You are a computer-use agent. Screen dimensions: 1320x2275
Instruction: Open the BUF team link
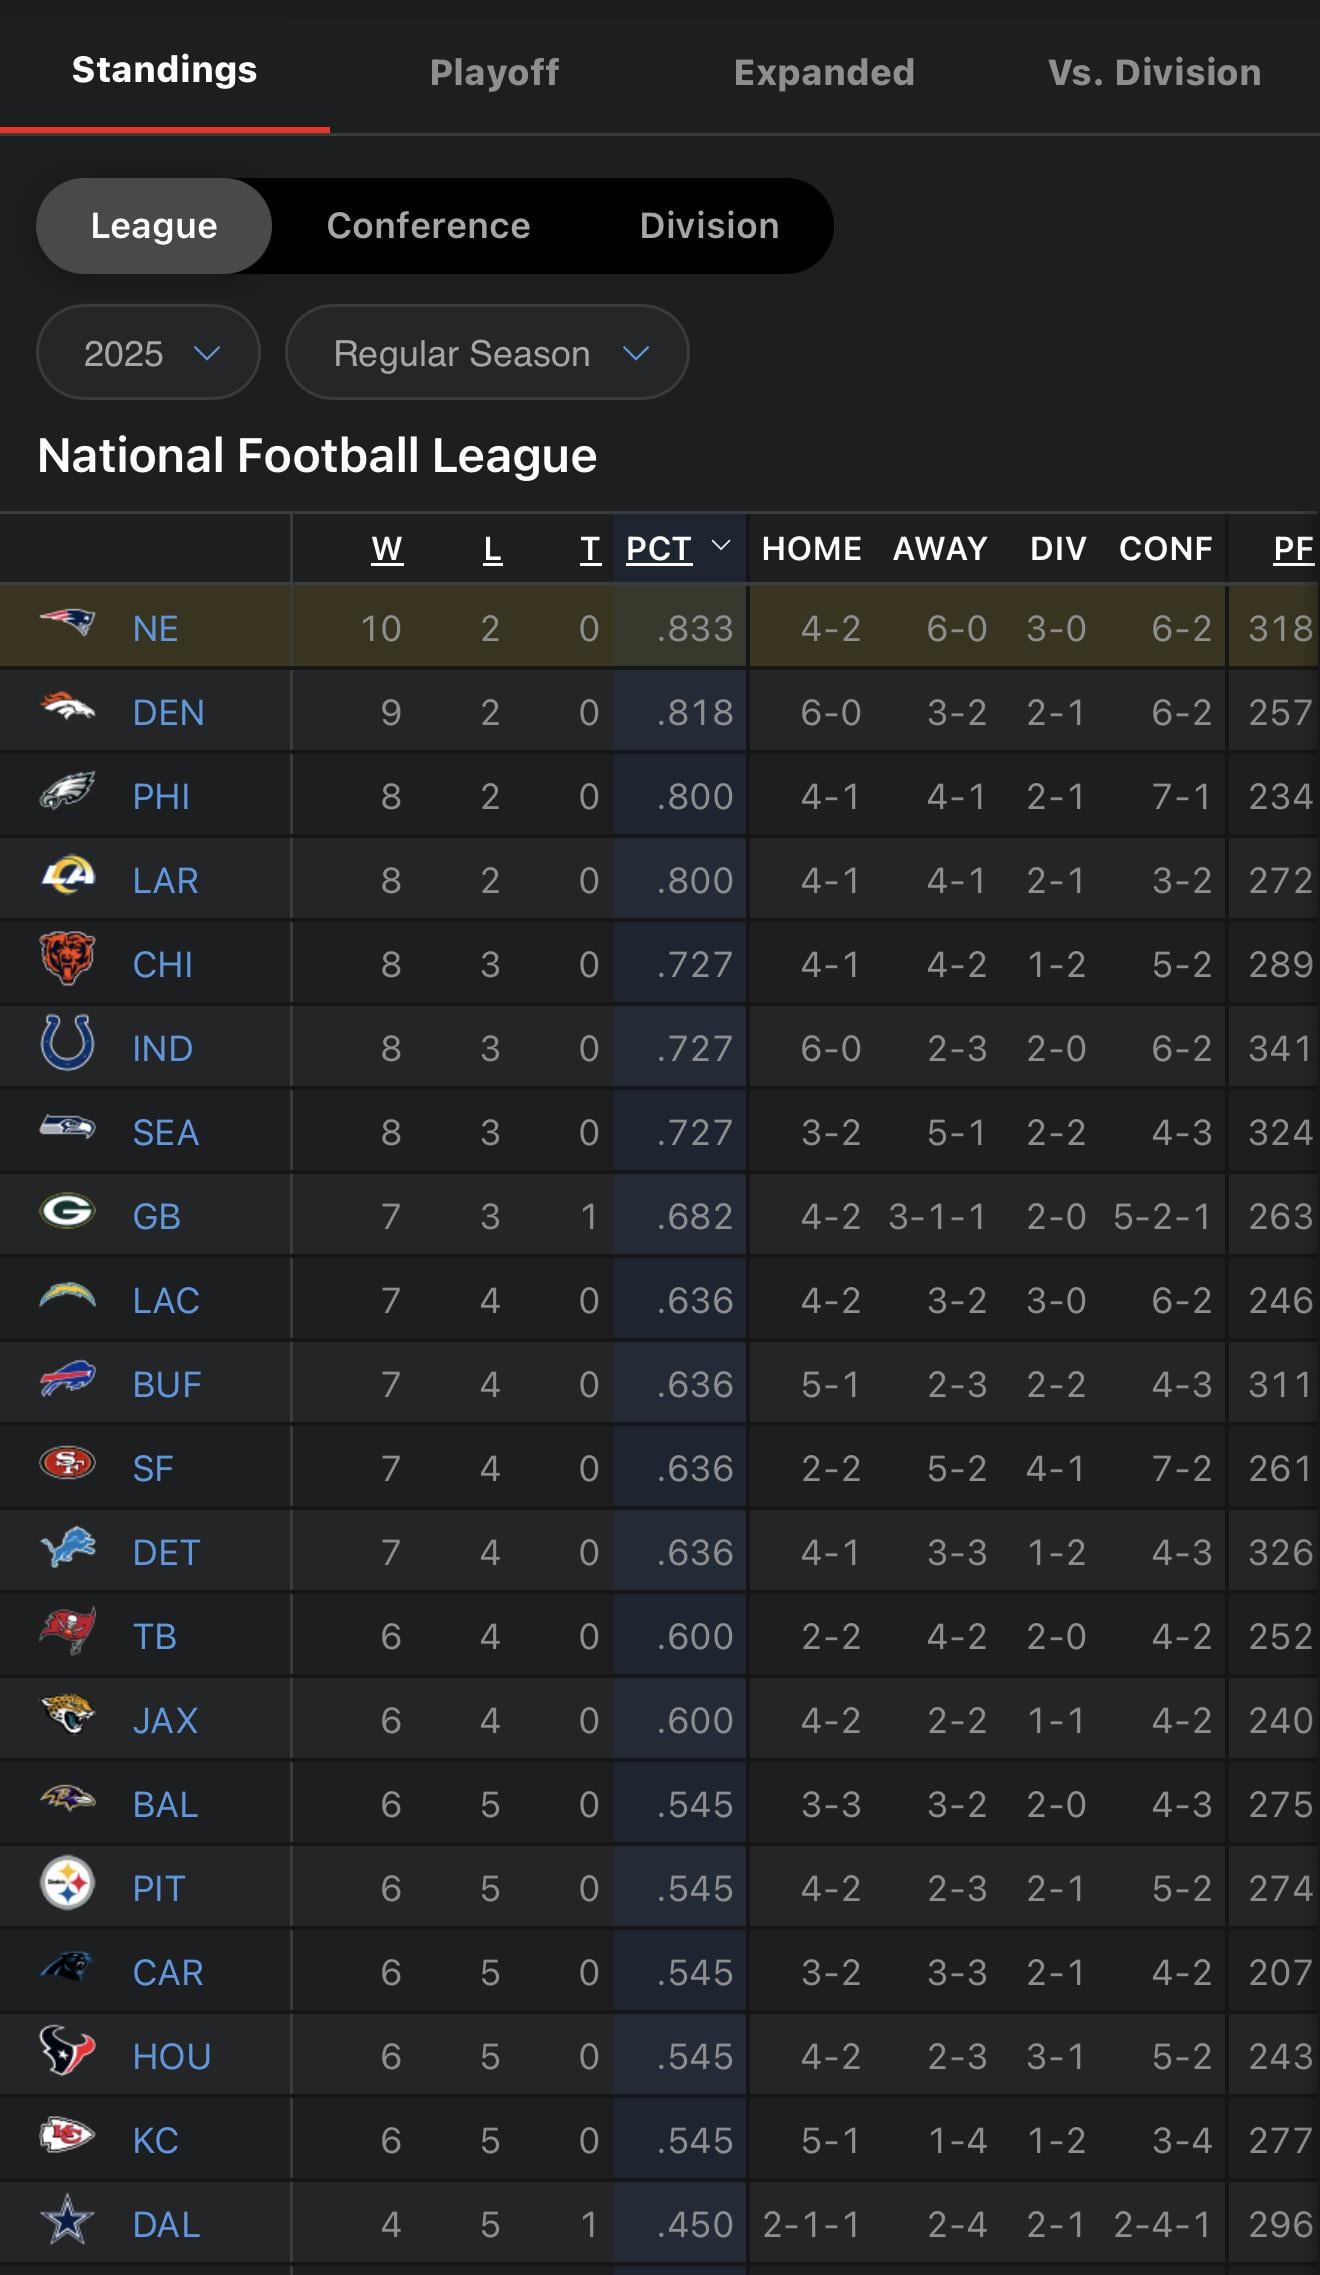pyautogui.click(x=167, y=1385)
